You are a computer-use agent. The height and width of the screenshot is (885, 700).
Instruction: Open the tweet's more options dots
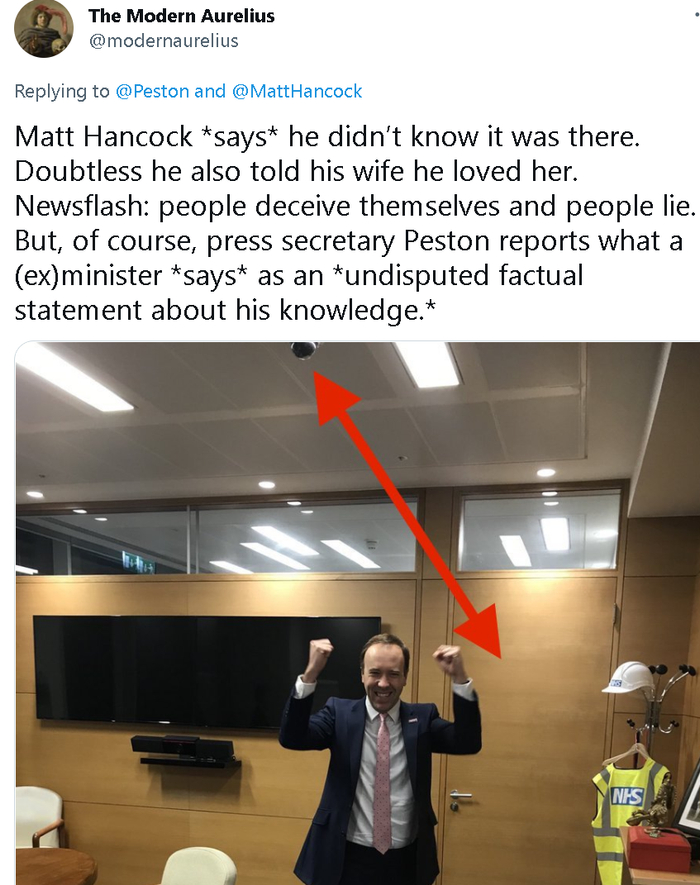coord(696,15)
